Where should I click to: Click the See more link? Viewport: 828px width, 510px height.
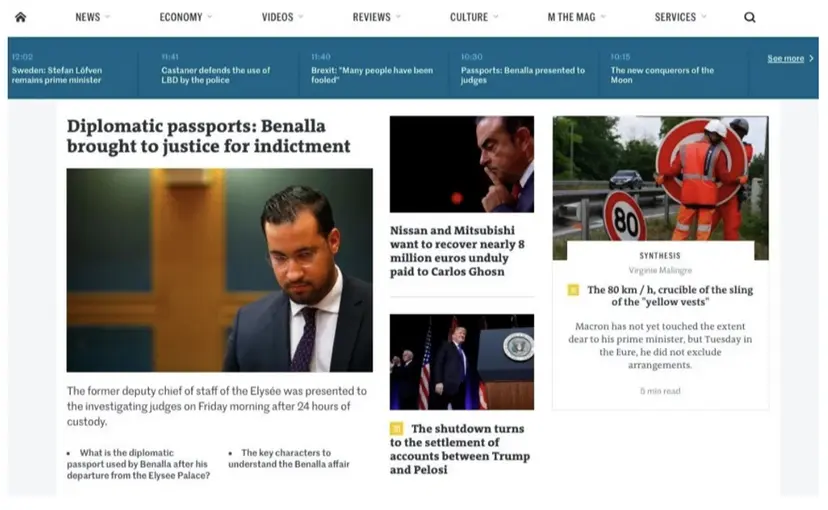[x=785, y=58]
